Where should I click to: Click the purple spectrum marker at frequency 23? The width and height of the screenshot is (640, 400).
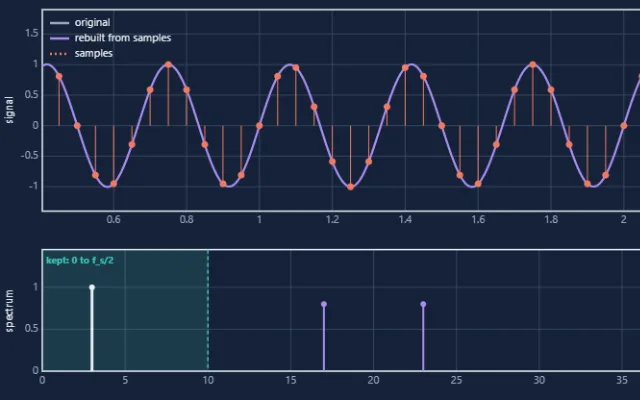tap(423, 304)
